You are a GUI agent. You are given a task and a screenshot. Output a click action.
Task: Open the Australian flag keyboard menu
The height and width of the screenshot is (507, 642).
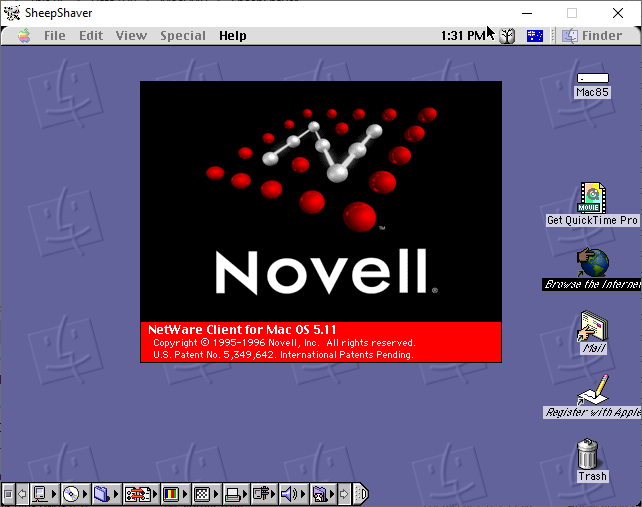point(535,36)
